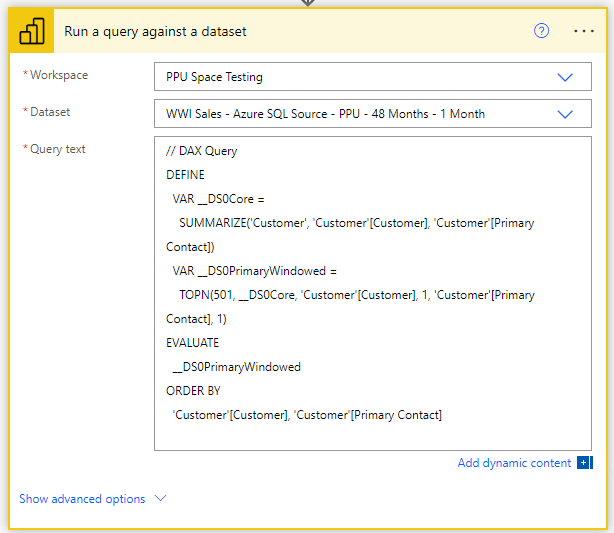This screenshot has height=533, width=614.
Task: Place cursor on the DEFINE line
Action: pos(185,175)
